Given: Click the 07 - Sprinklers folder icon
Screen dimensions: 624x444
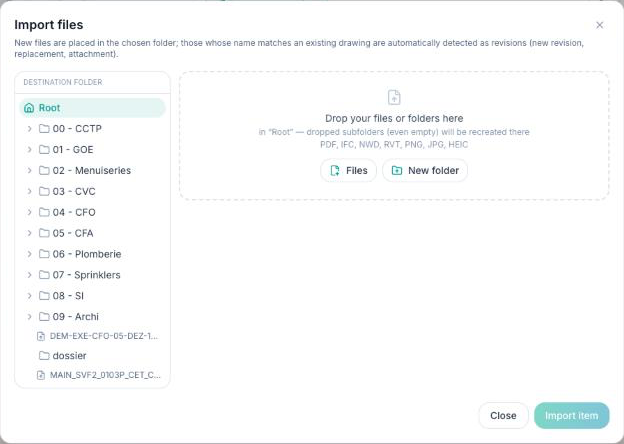Looking at the screenshot, I should [x=44, y=275].
